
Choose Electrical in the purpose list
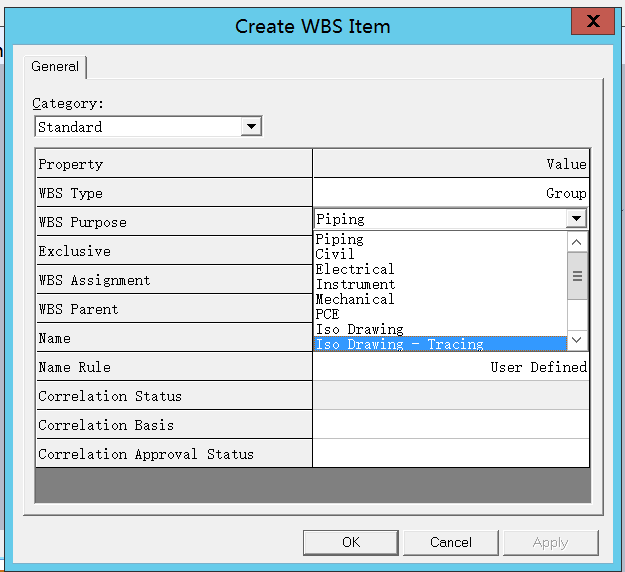pos(440,269)
